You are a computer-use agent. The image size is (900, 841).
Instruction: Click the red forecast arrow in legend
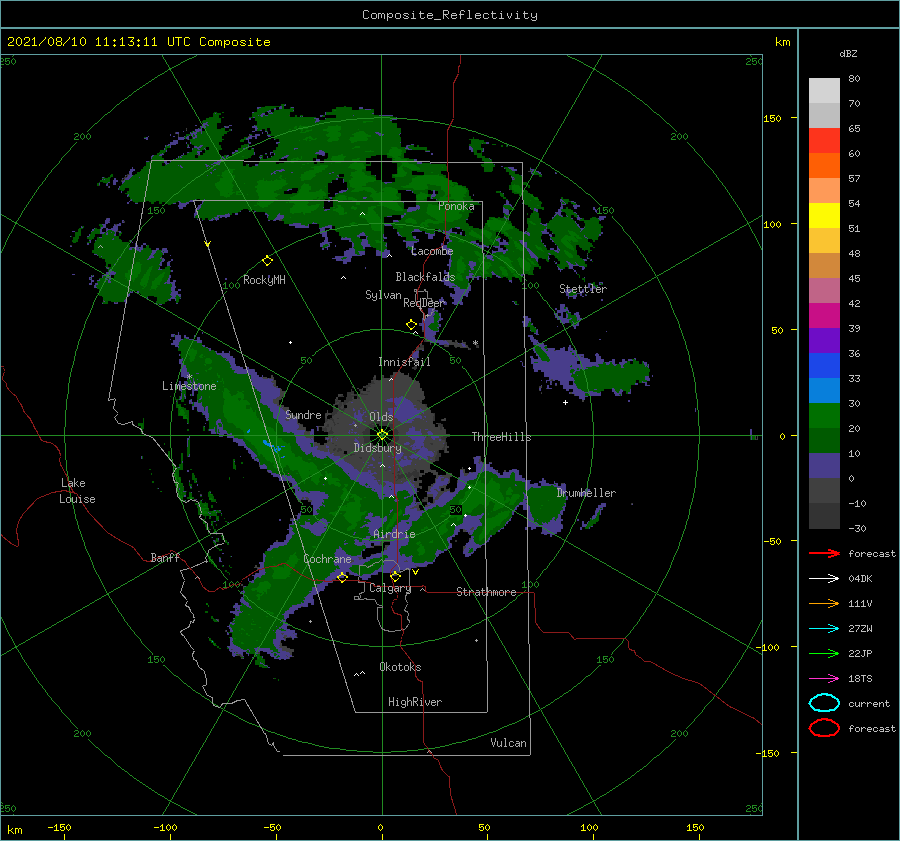click(x=824, y=553)
